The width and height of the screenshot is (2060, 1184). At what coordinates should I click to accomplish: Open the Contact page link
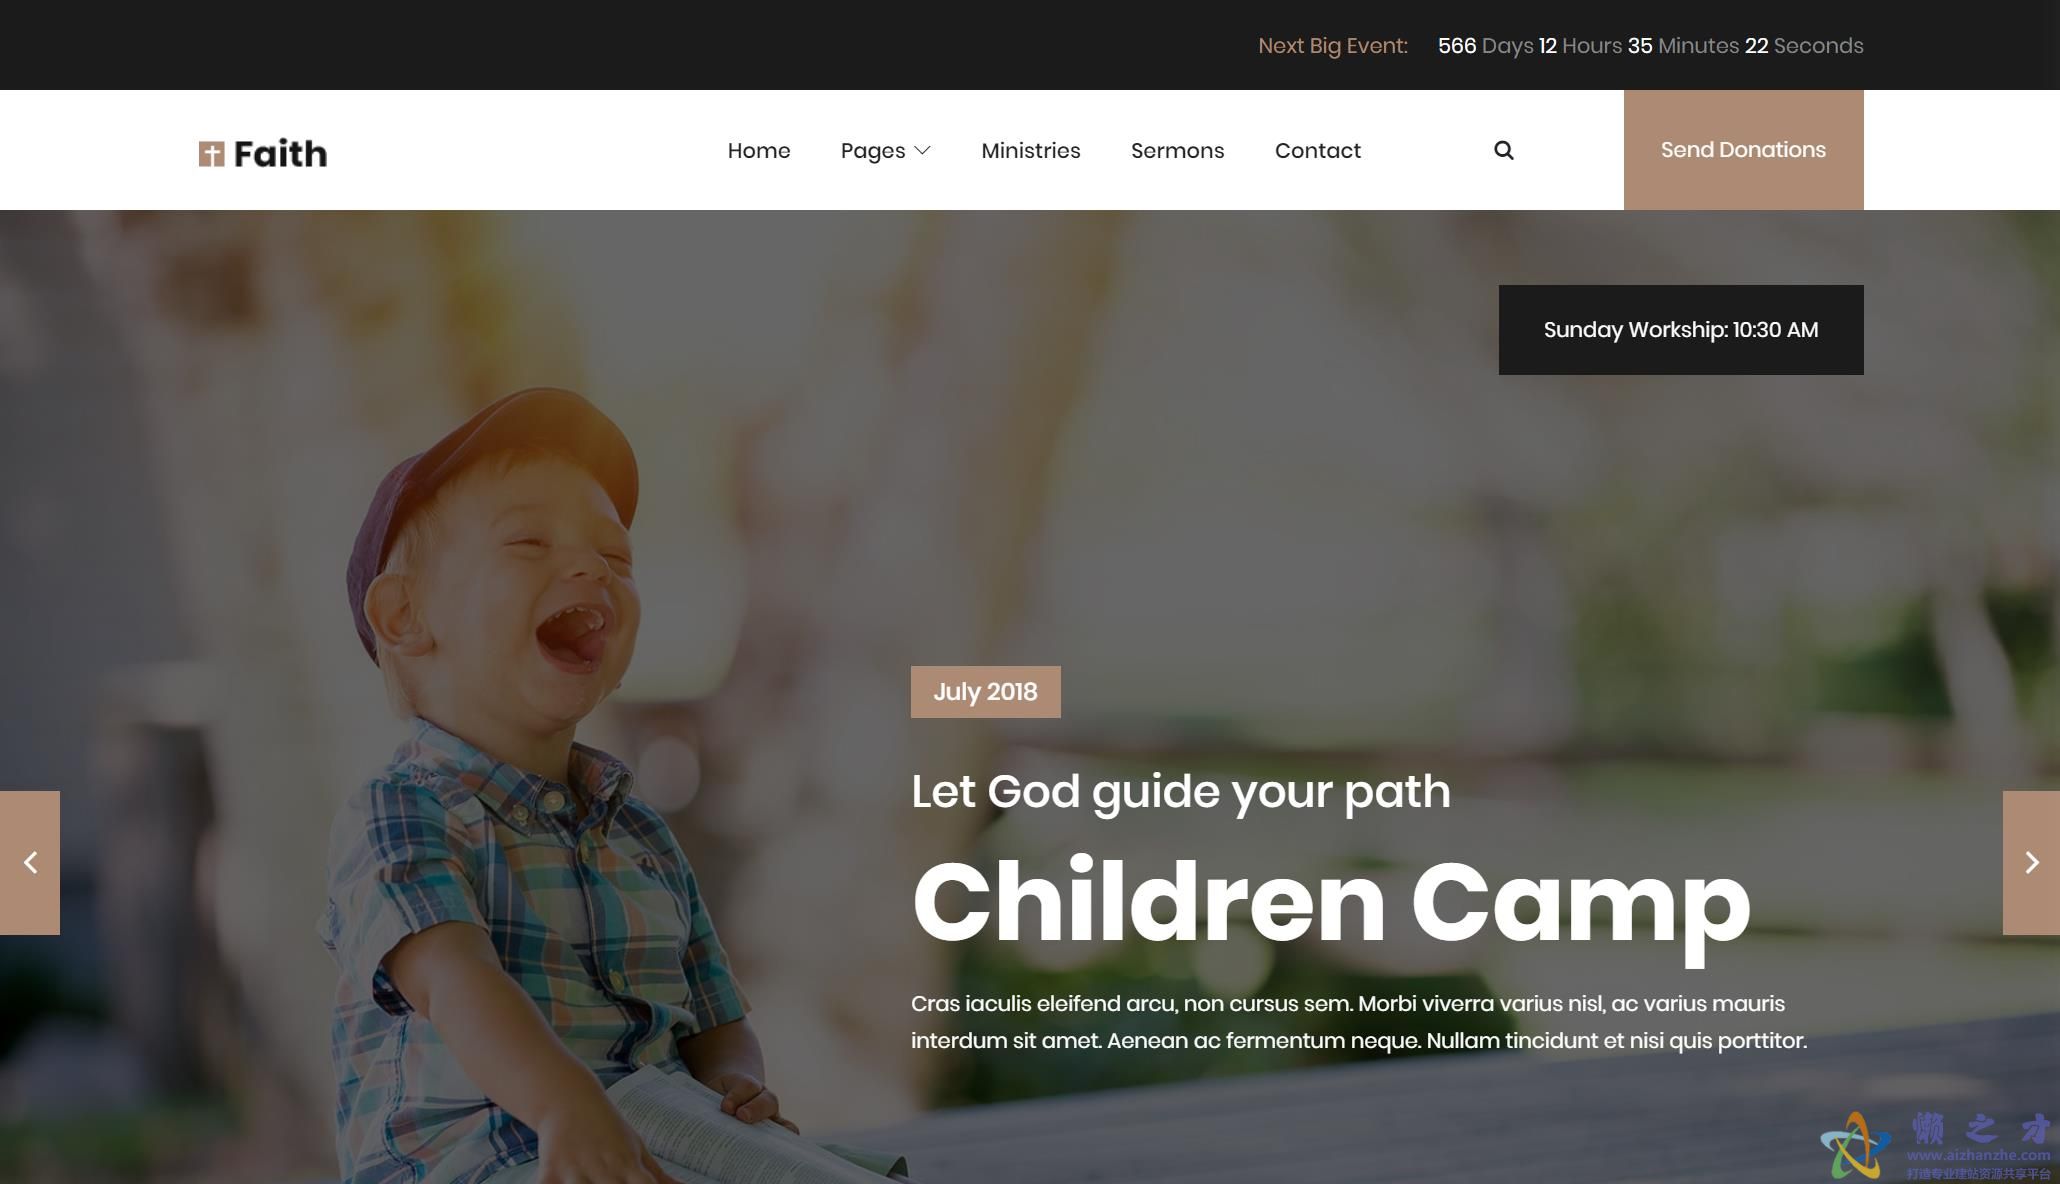tap(1317, 150)
